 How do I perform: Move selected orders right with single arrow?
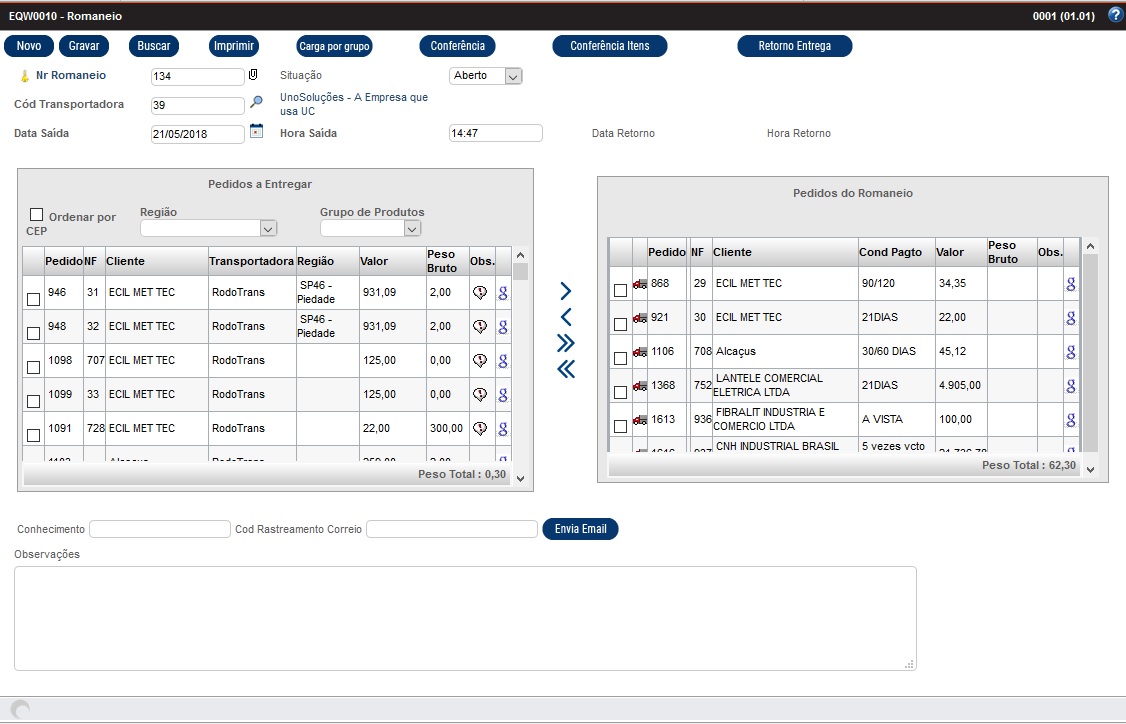(x=566, y=291)
